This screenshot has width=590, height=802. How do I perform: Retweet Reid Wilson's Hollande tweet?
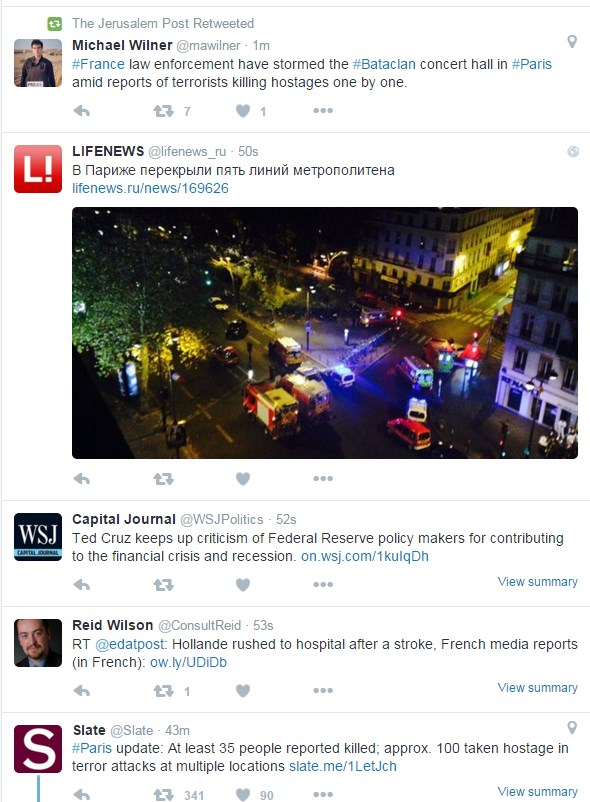164,691
